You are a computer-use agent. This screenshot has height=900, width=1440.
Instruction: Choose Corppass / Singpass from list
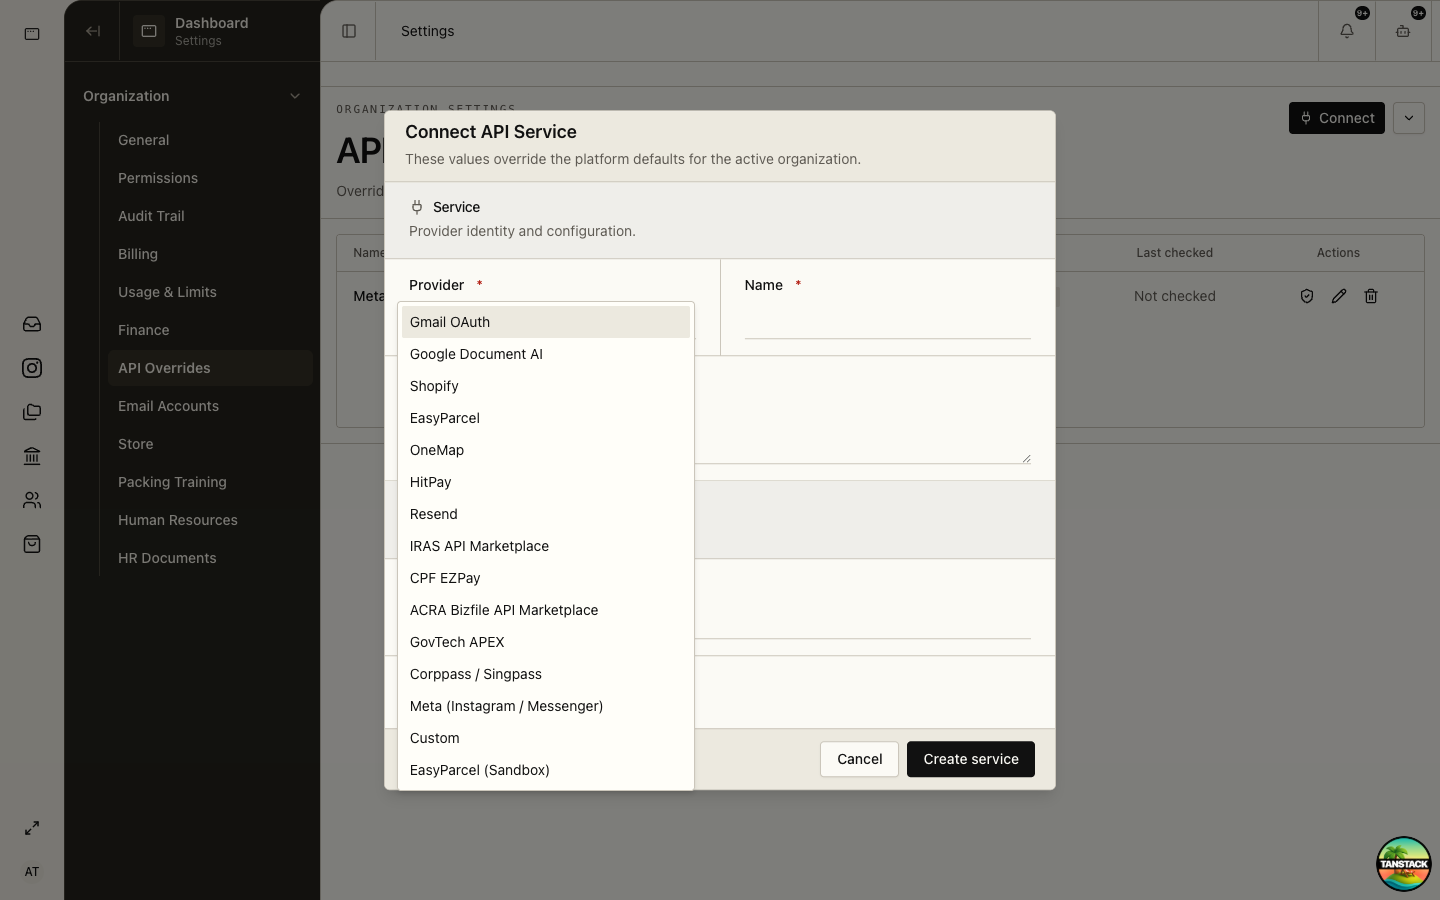(x=546, y=674)
